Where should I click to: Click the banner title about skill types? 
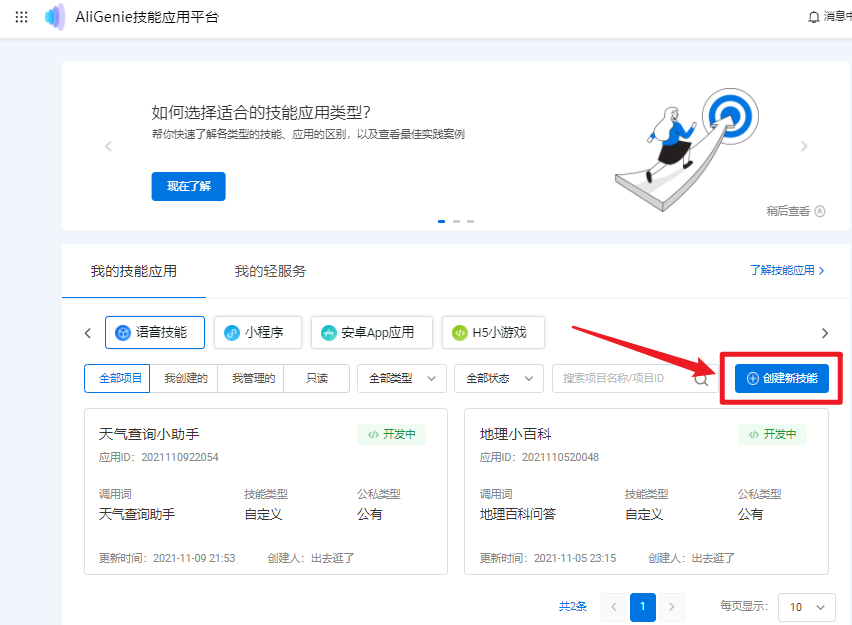point(261,112)
